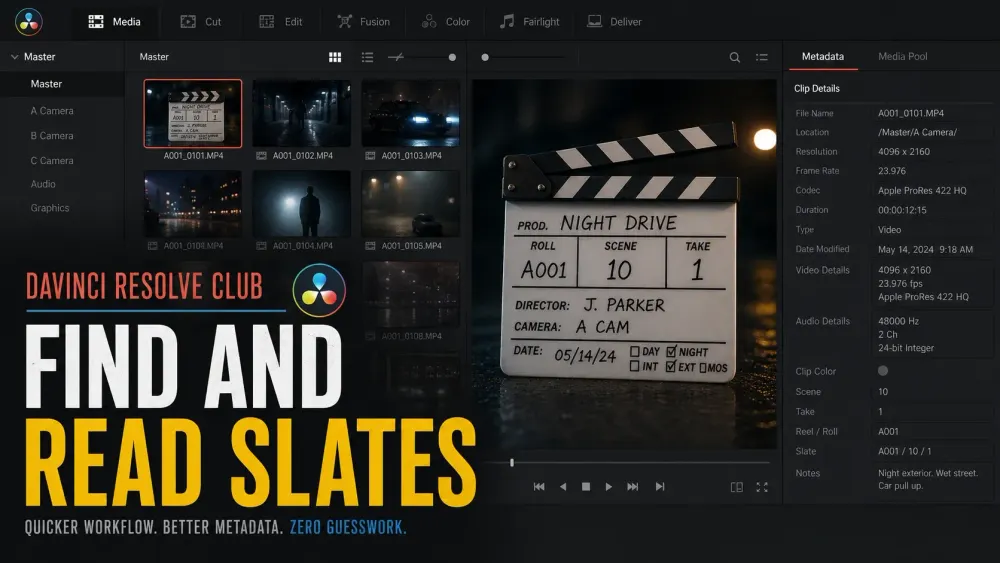Select clip A001_0102.MP4 thumbnail
1000x563 pixels.
(x=302, y=113)
